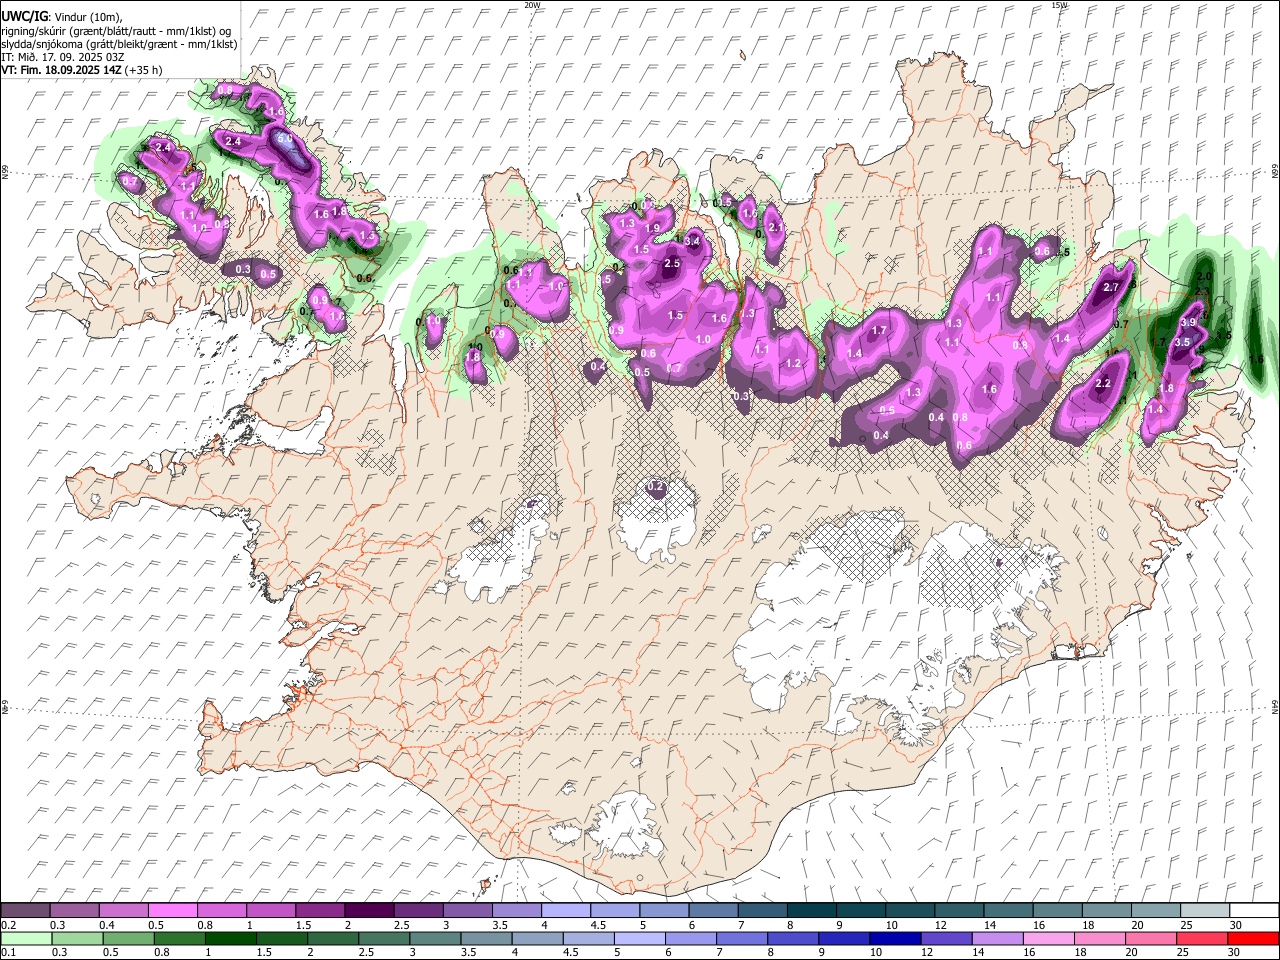Click the 0.2 value on the central glacier

click(x=656, y=487)
